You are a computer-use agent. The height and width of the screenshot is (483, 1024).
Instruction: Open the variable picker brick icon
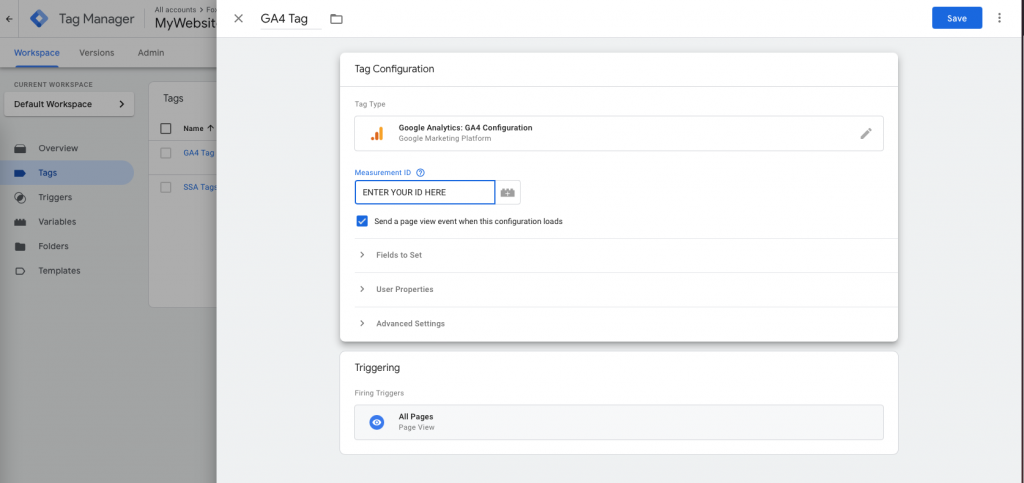tap(508, 193)
